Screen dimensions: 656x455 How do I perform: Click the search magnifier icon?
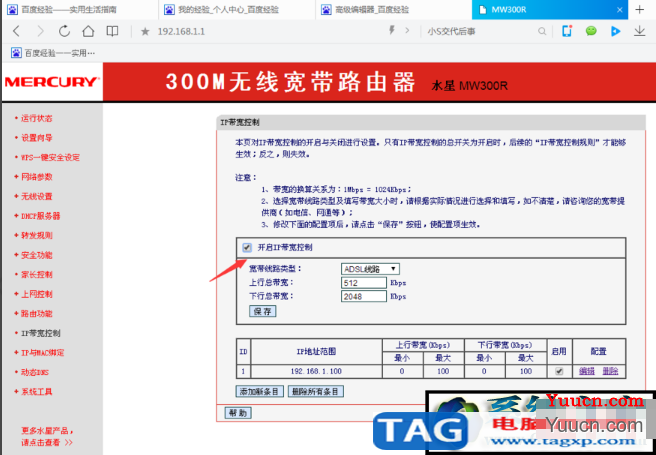coord(542,31)
